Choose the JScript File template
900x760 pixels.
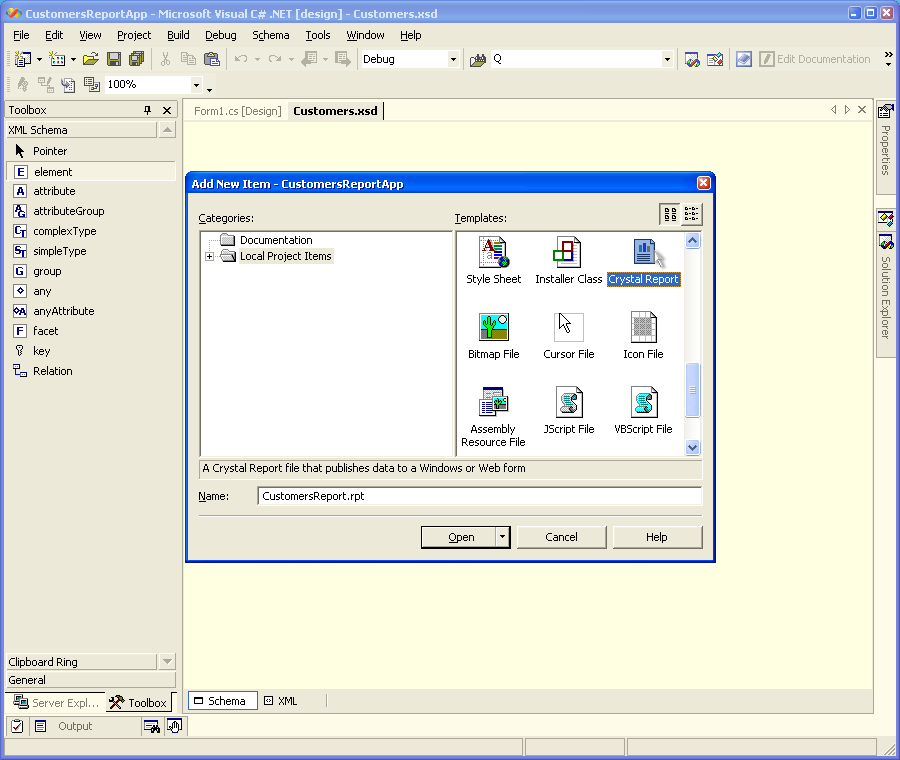click(x=568, y=403)
